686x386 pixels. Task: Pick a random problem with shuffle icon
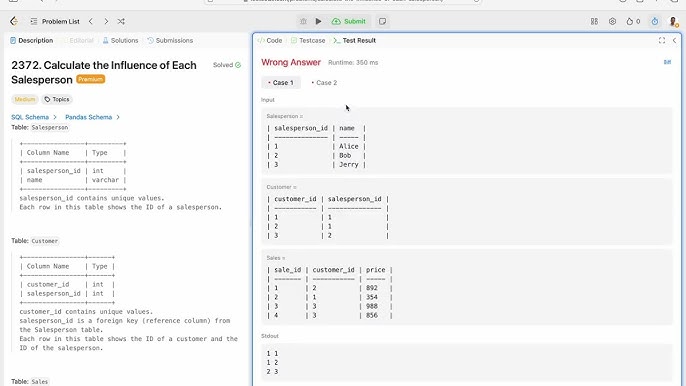121,21
